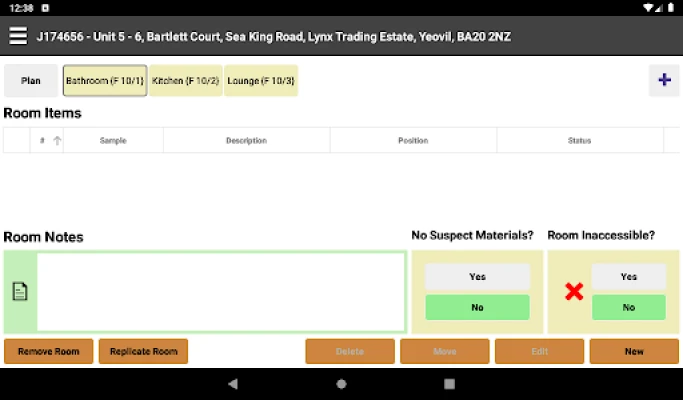
Task: Tap the room notes document icon
Action: (20, 292)
